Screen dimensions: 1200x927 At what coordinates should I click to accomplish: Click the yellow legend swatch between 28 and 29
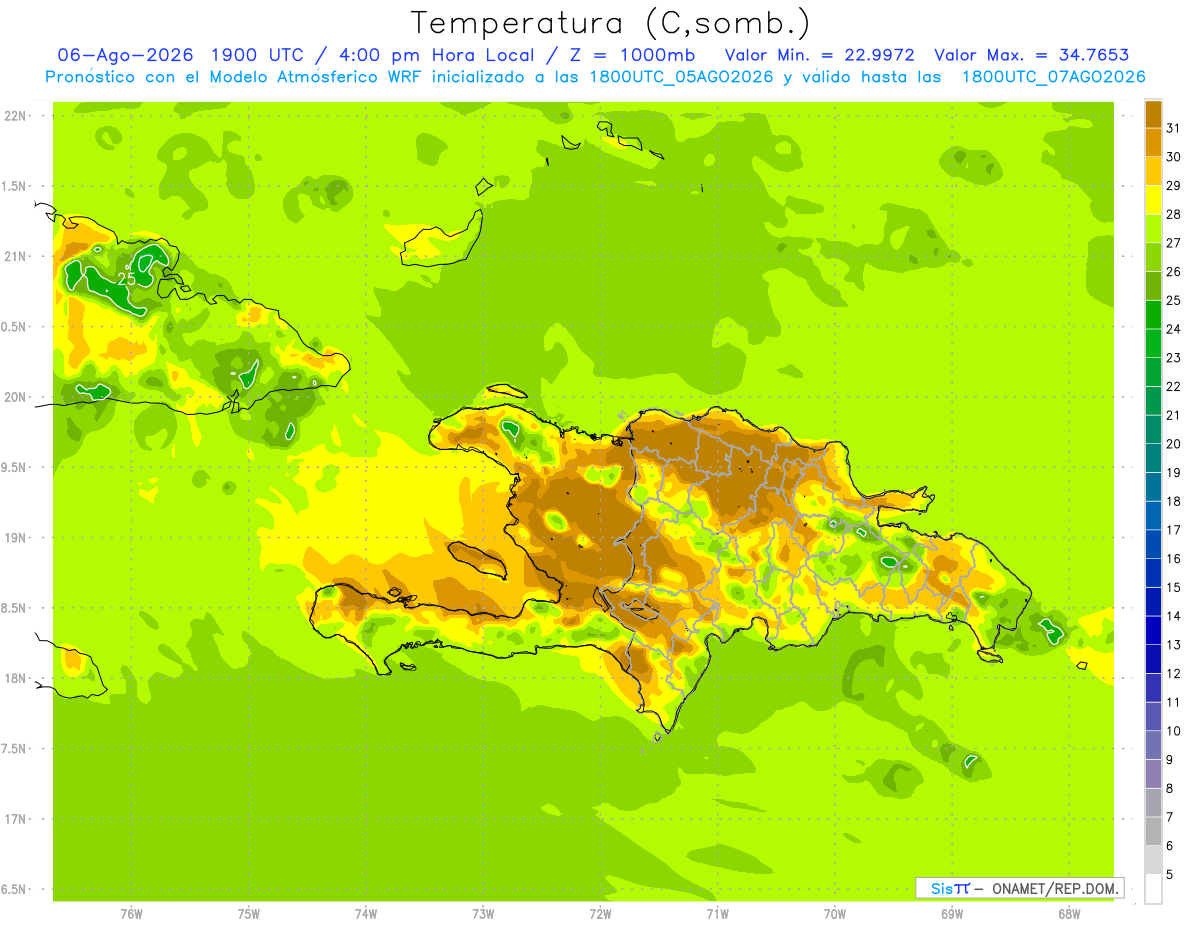[x=1153, y=199]
